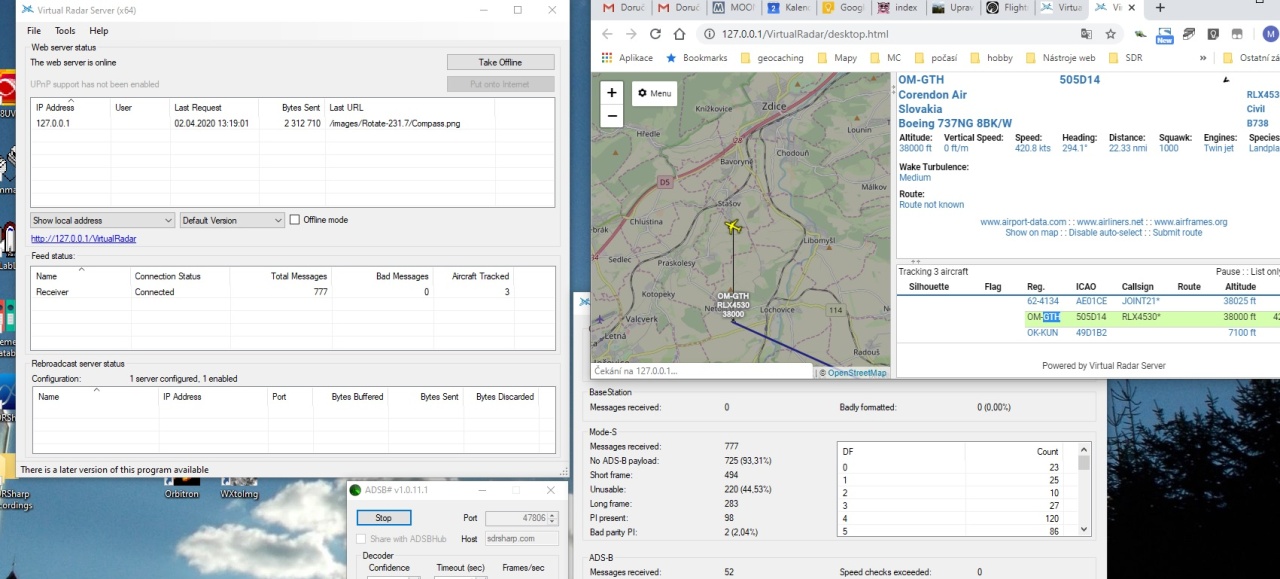This screenshot has width=1280, height=579.
Task: Select the 62-4134 aircraft row
Action: pos(1088,300)
